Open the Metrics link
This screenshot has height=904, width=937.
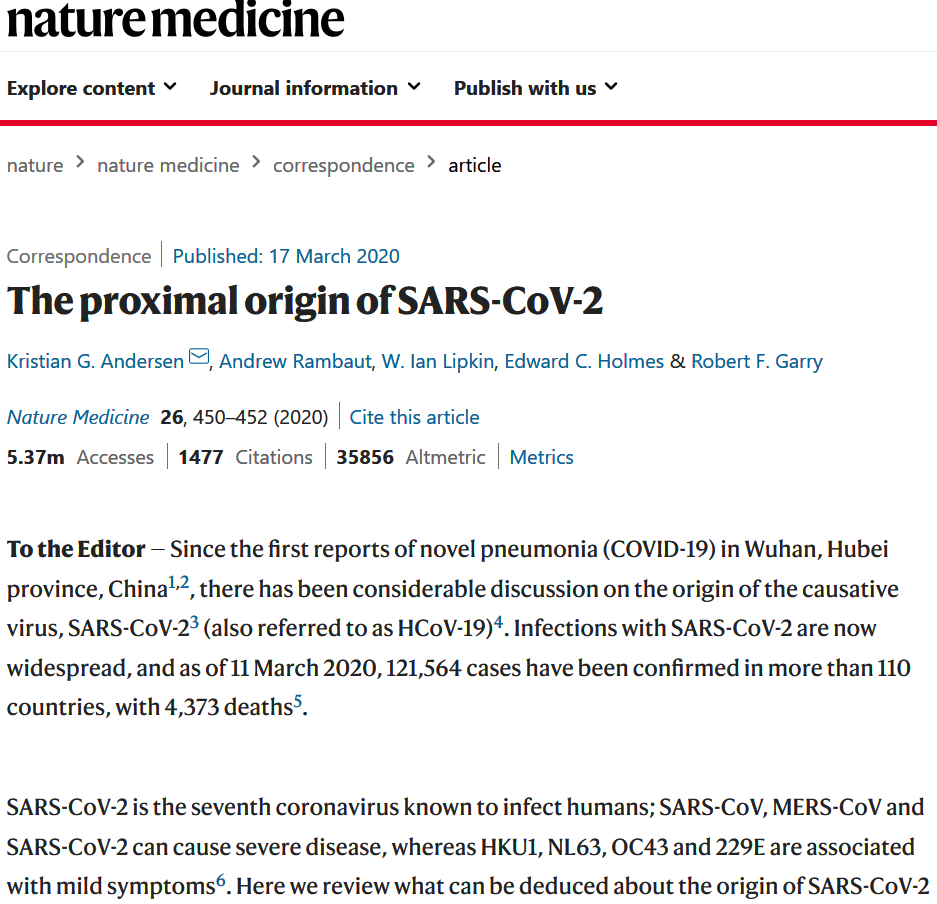[x=541, y=457]
